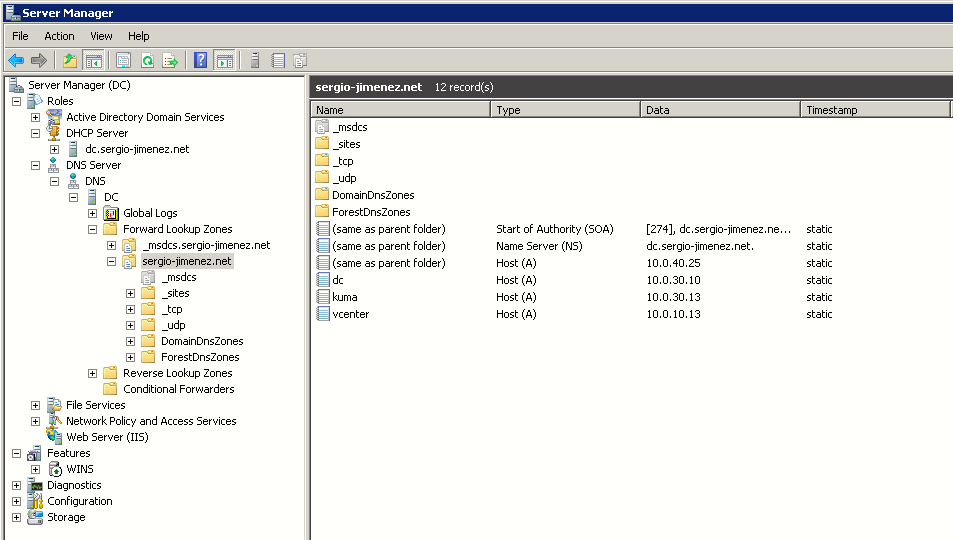The width and height of the screenshot is (953, 540).
Task: Click the Global Logs icon
Action: (111, 213)
